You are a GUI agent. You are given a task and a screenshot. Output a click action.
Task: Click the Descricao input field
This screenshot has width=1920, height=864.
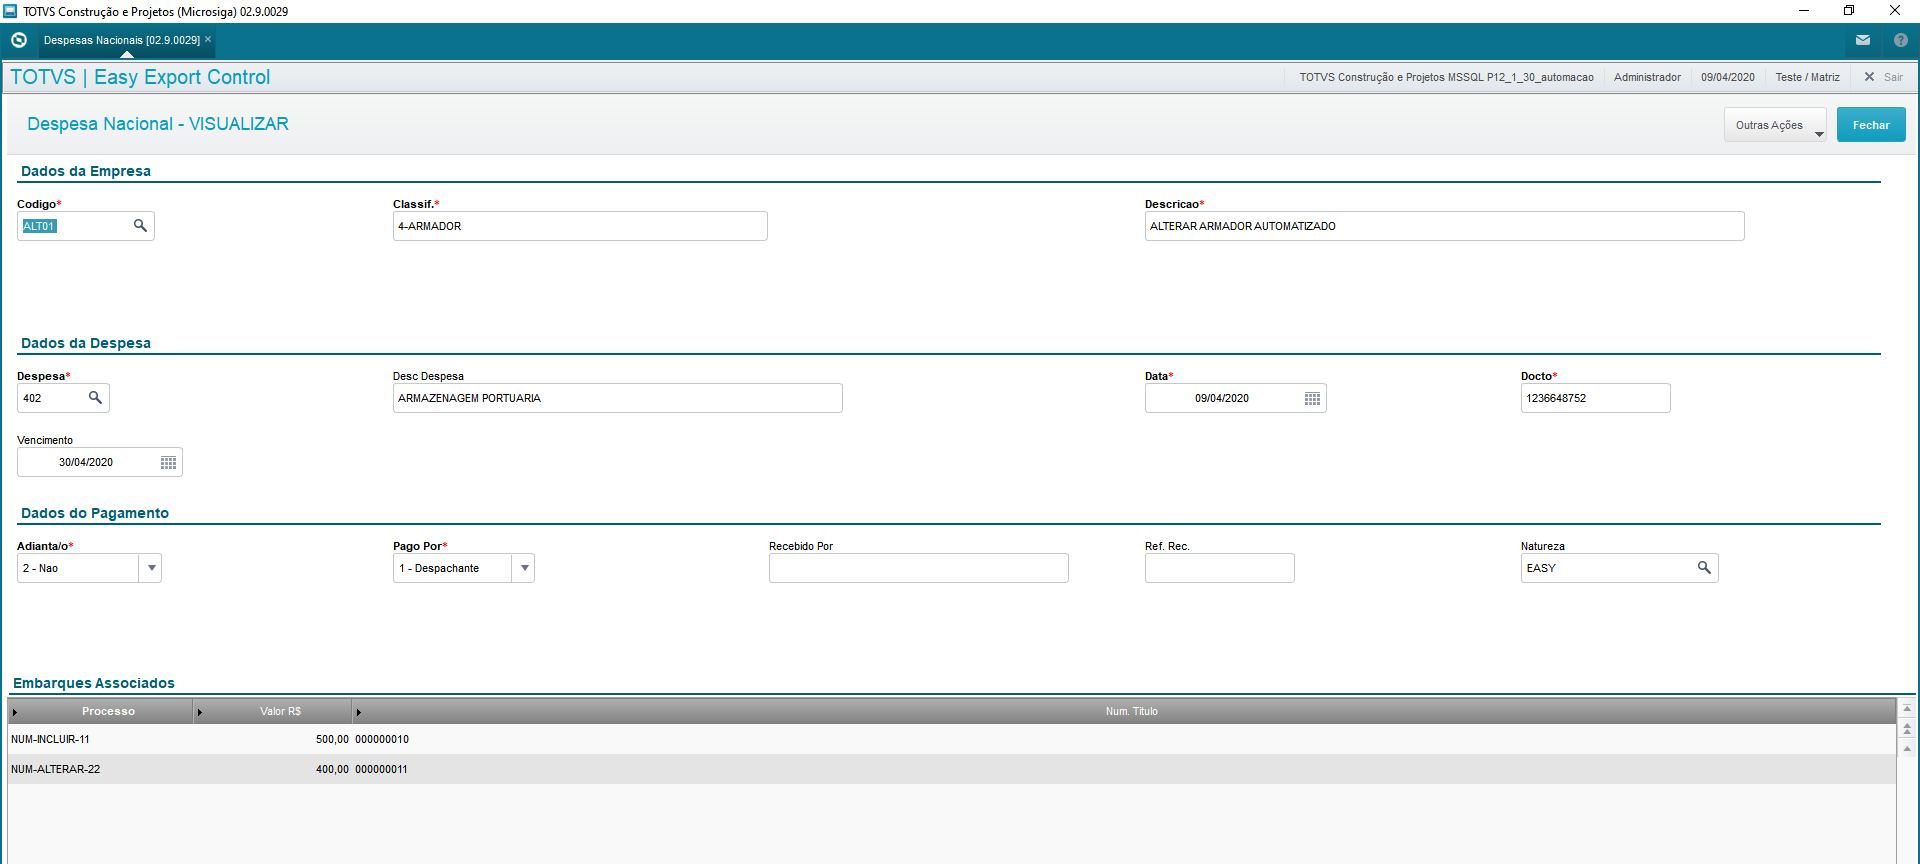[x=1444, y=226]
